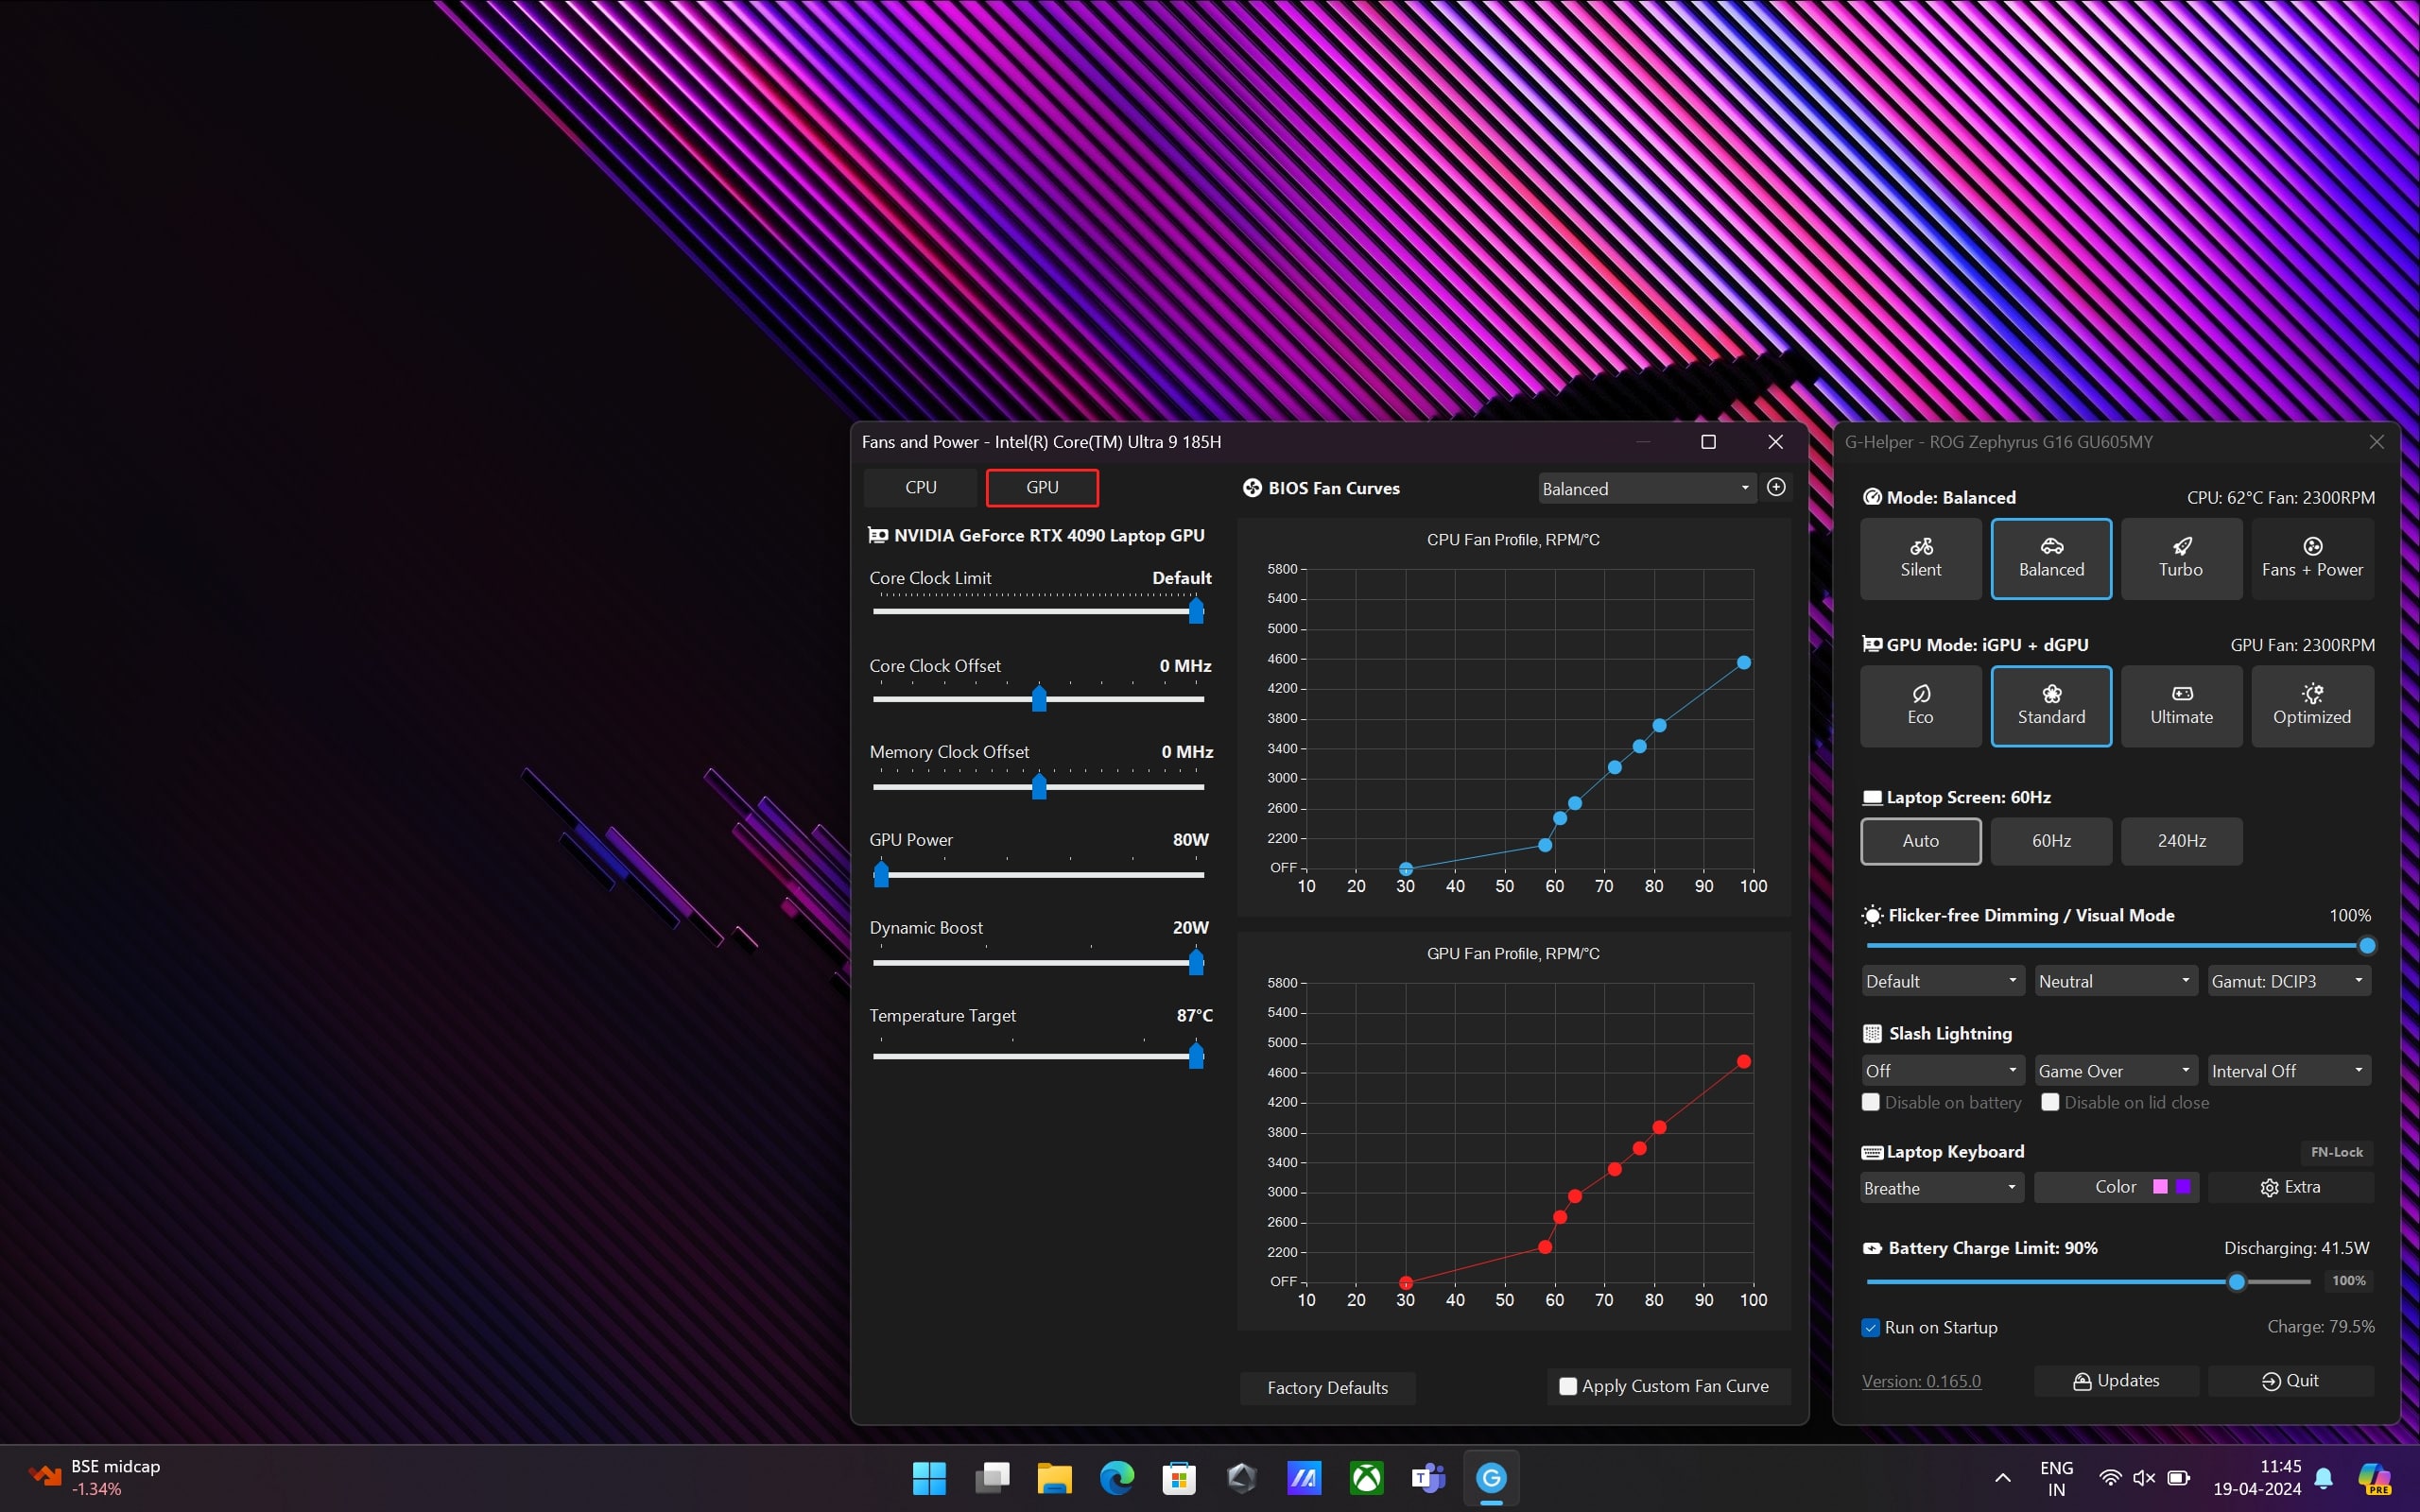2420x1512 pixels.
Task: Adjust the Battery Charge Limit slider
Action: pyautogui.click(x=2089, y=1281)
